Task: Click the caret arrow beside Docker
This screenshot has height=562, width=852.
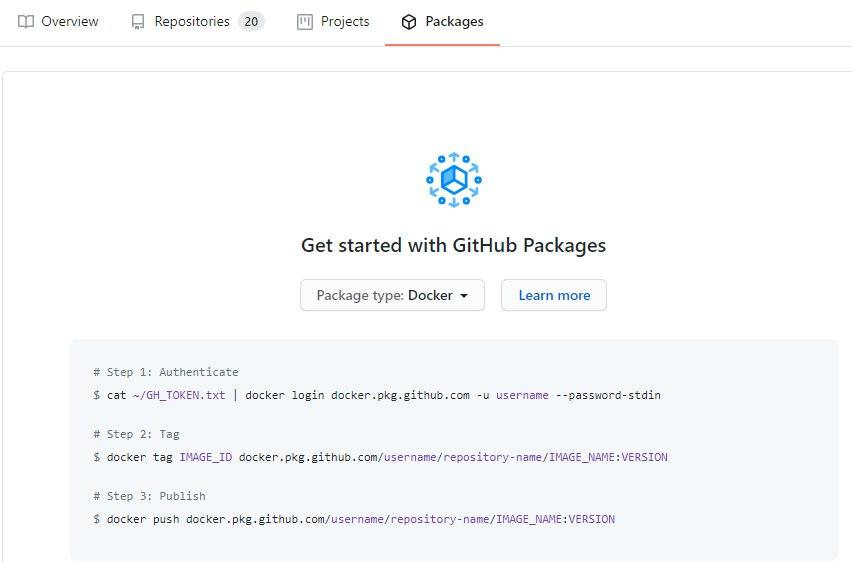Action: click(464, 296)
